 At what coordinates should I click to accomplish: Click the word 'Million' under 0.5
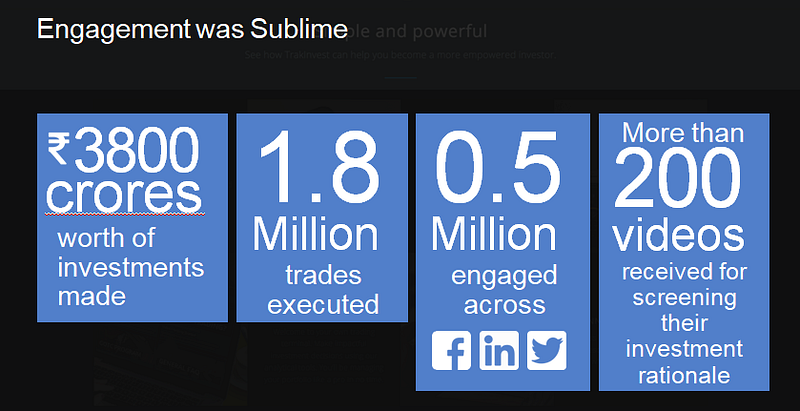[x=493, y=234]
